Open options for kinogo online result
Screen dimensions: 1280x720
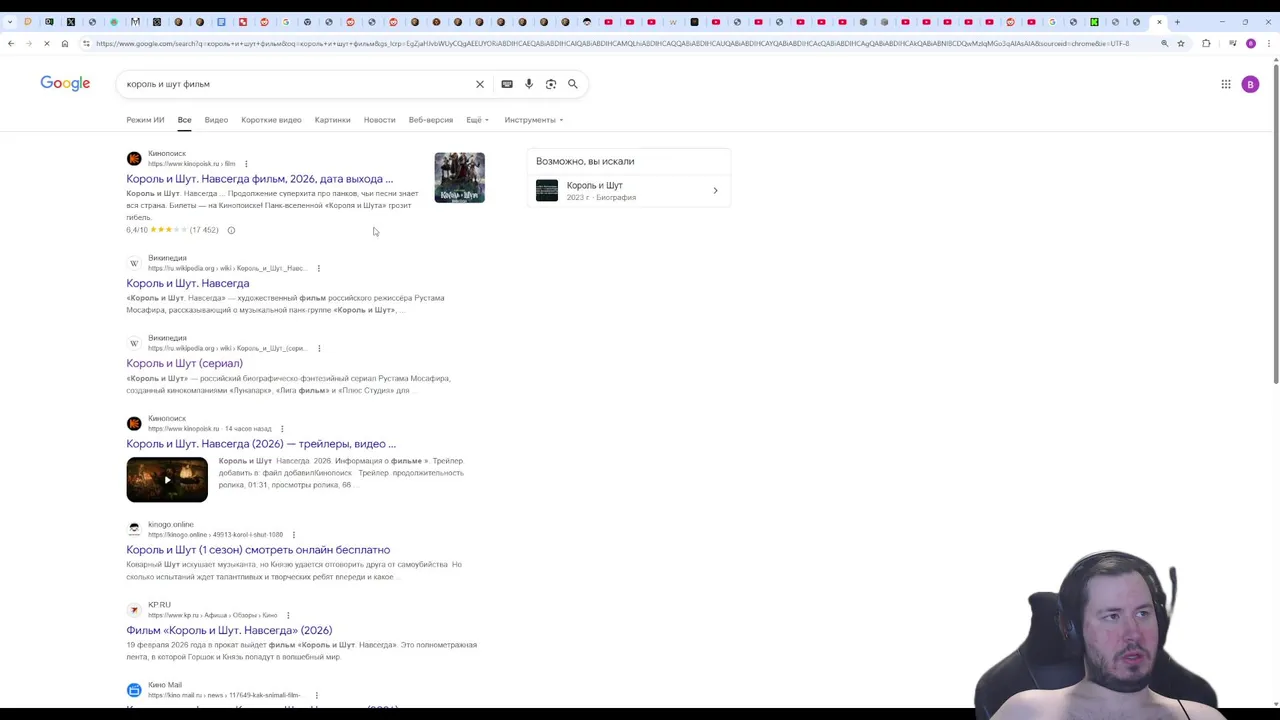(294, 535)
